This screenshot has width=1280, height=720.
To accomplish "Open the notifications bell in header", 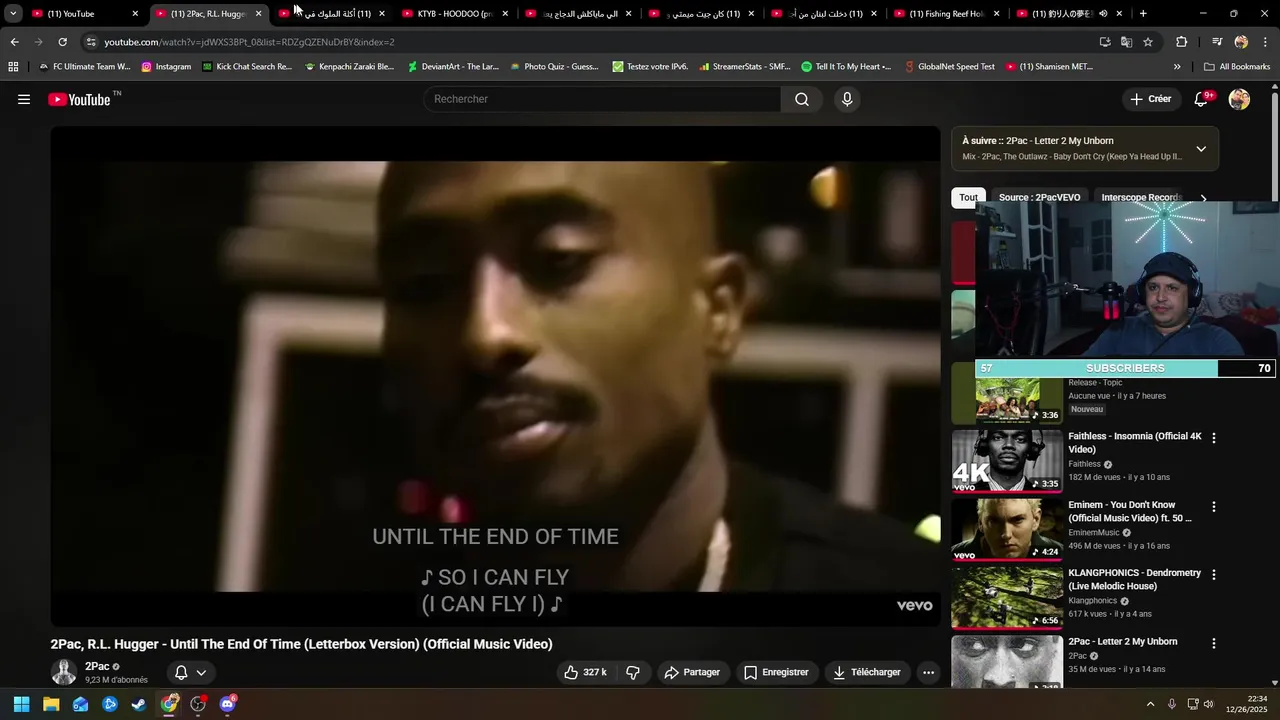I will 1201,99.
